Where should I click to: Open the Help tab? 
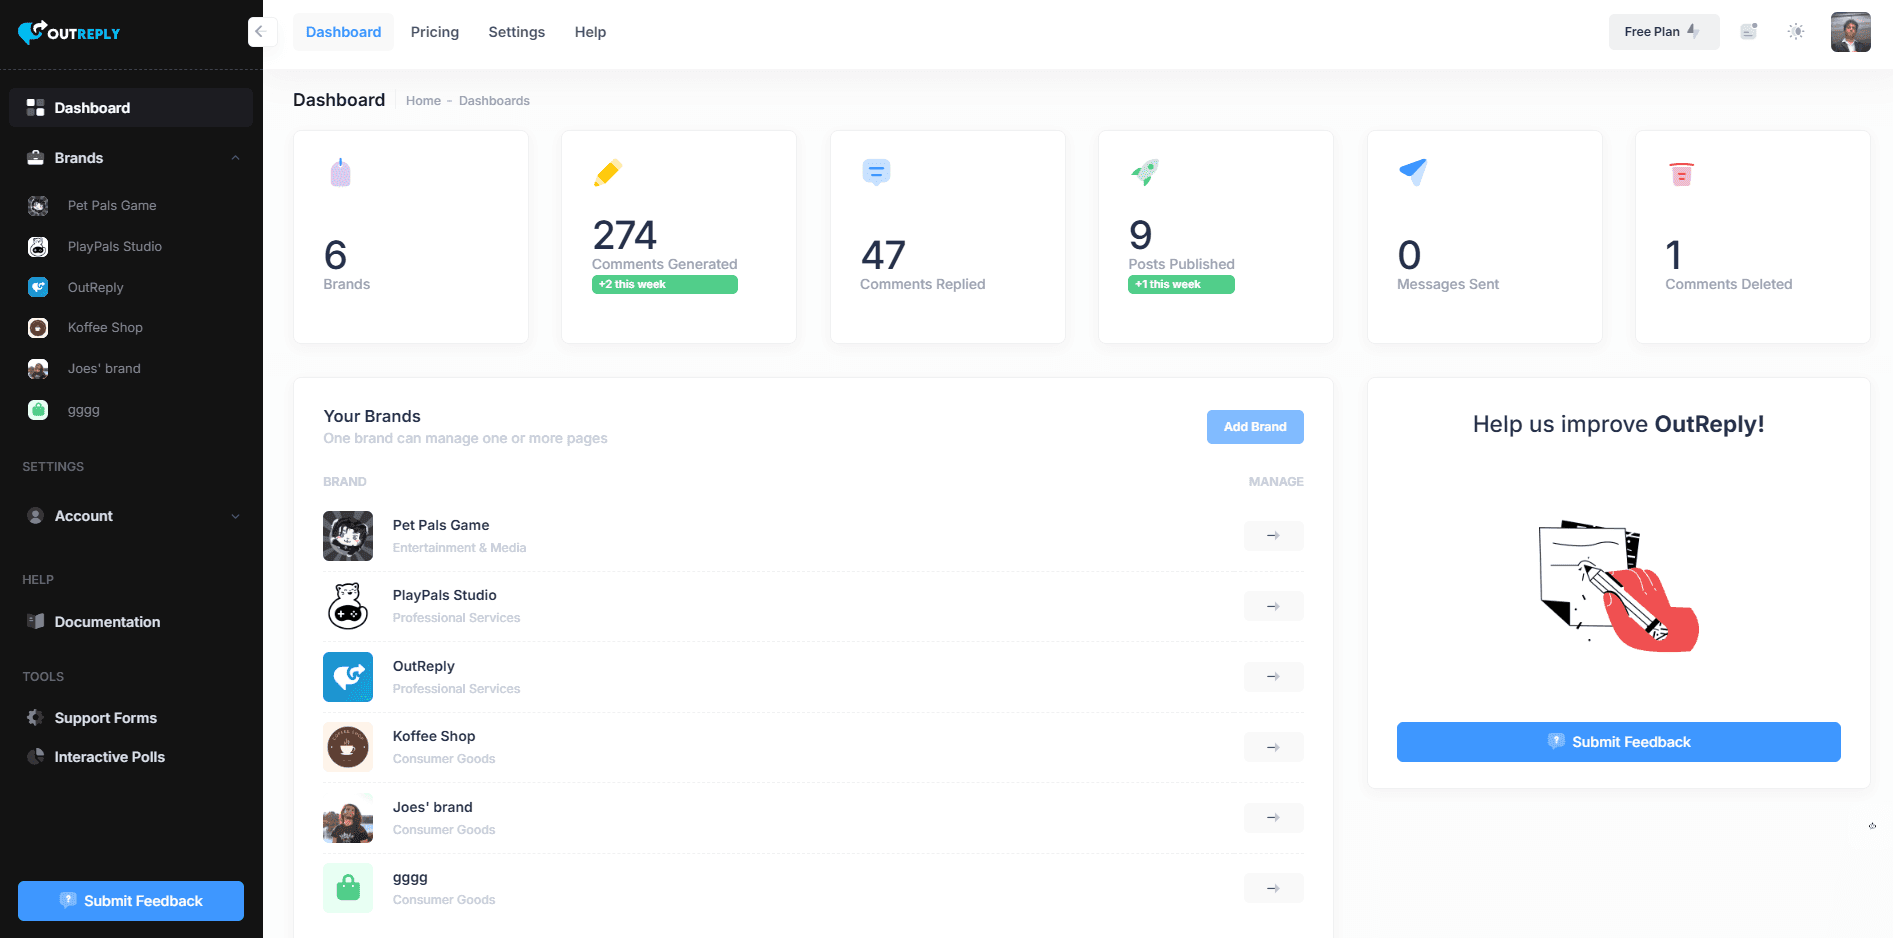pyautogui.click(x=590, y=32)
